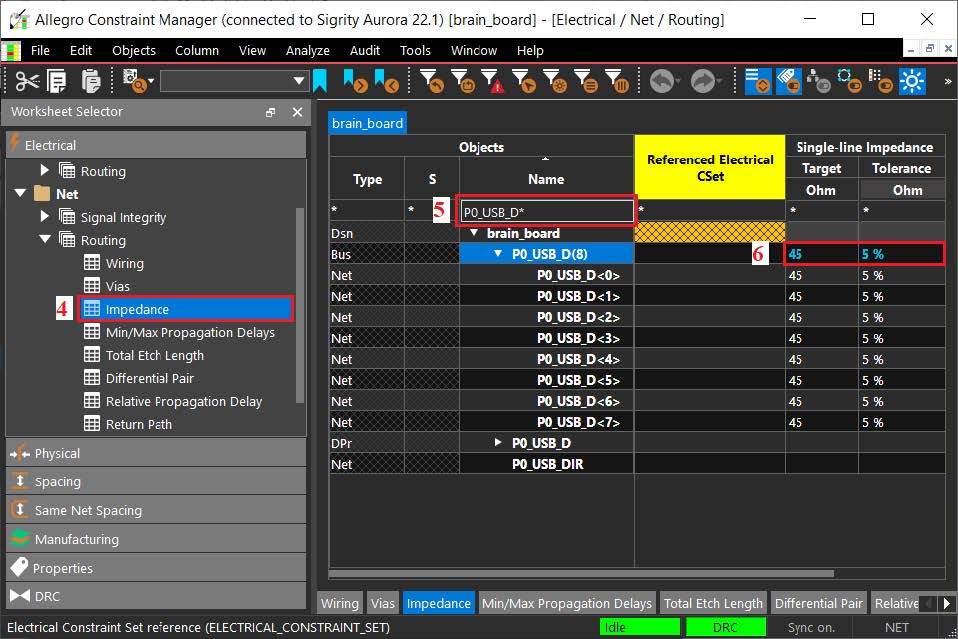Open the Objects menu
This screenshot has height=639, width=958.
(x=134, y=51)
